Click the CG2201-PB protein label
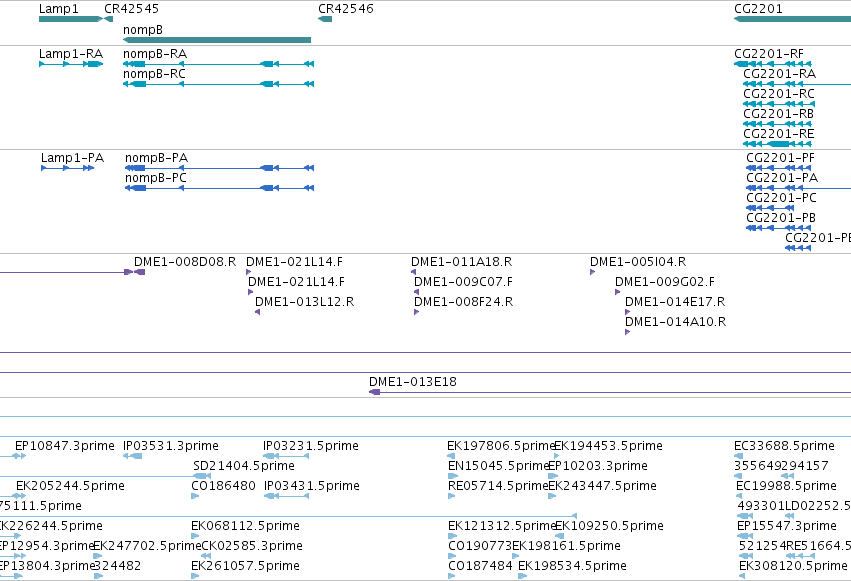Screen dimensions: 851x581 [x=781, y=218]
